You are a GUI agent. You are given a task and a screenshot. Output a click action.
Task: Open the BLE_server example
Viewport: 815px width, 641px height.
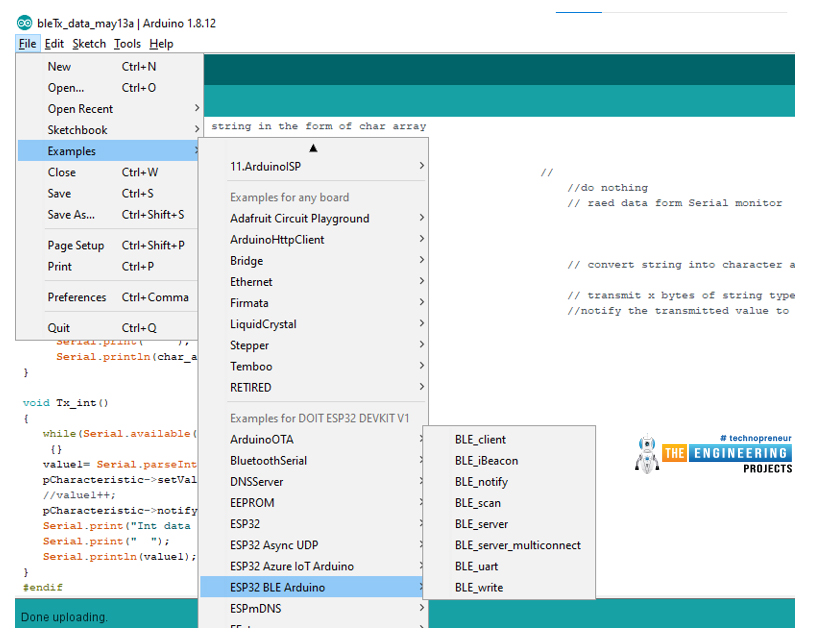point(509,524)
